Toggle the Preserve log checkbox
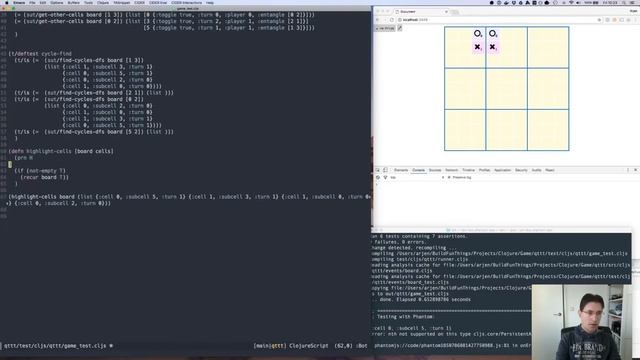This screenshot has height=360, width=640. [449, 178]
